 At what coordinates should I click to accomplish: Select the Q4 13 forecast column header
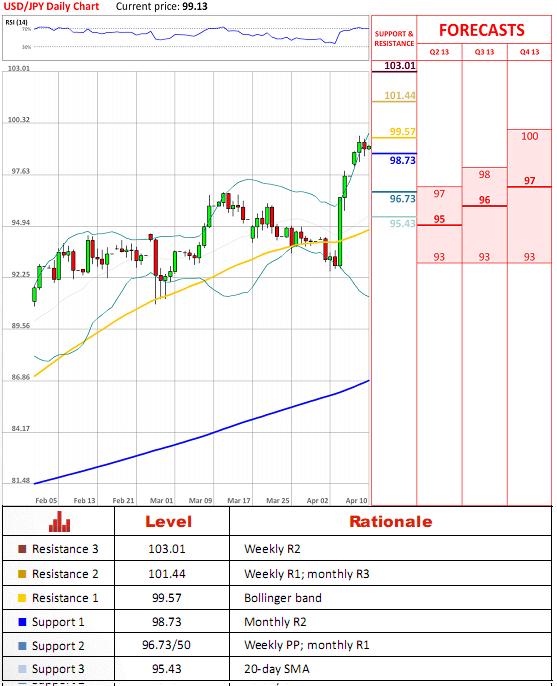click(529, 52)
